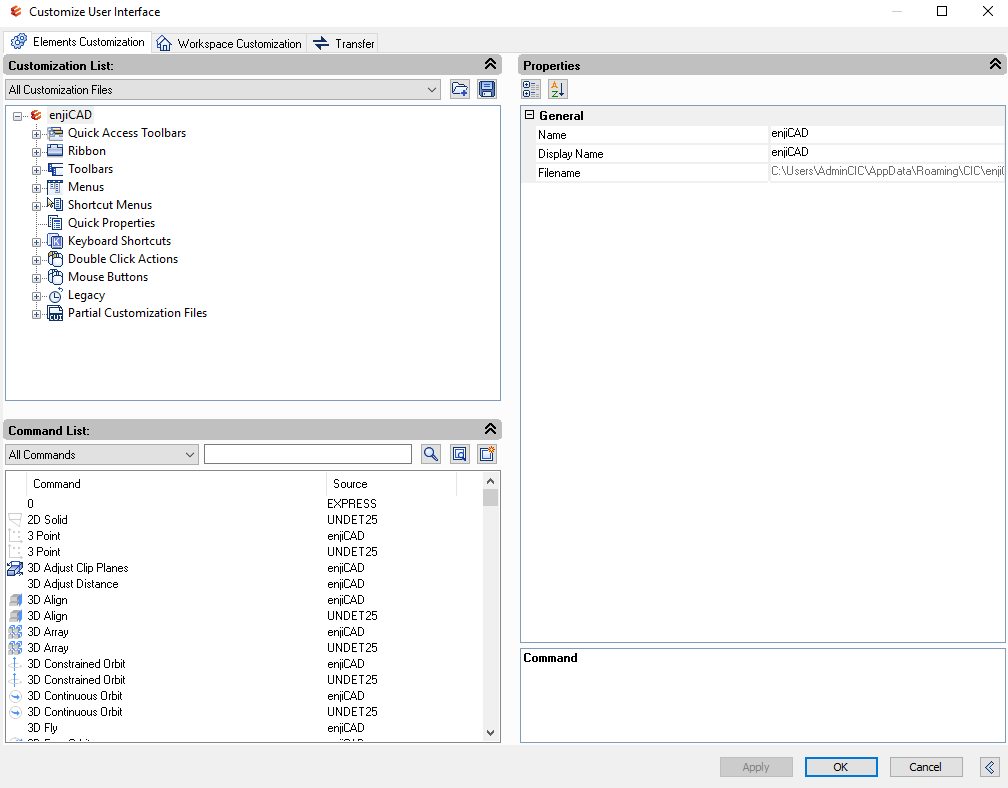Screen dimensions: 1008x788
Task: Expand the Keyboard Shortcuts tree node
Action: tap(37, 242)
